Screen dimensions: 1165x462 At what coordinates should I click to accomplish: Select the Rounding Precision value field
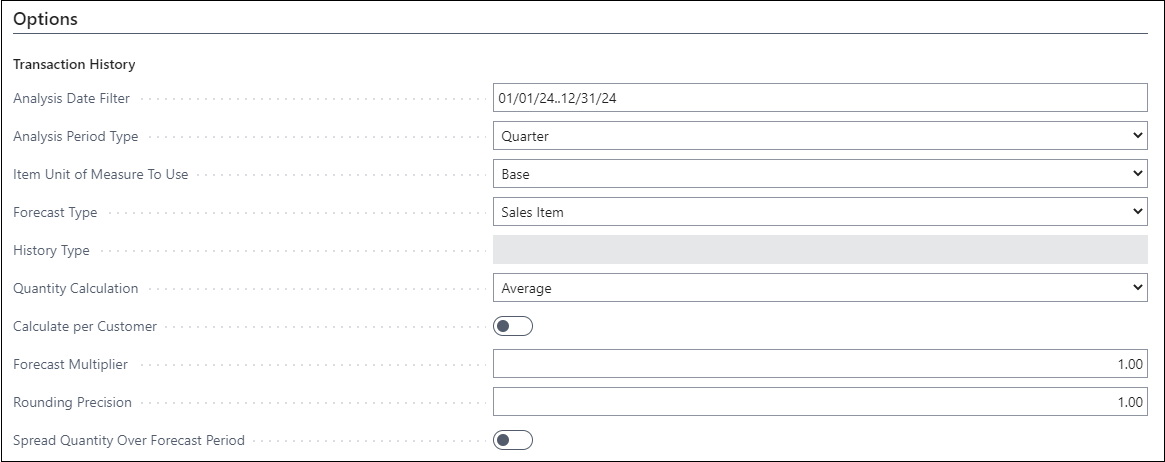(x=819, y=402)
